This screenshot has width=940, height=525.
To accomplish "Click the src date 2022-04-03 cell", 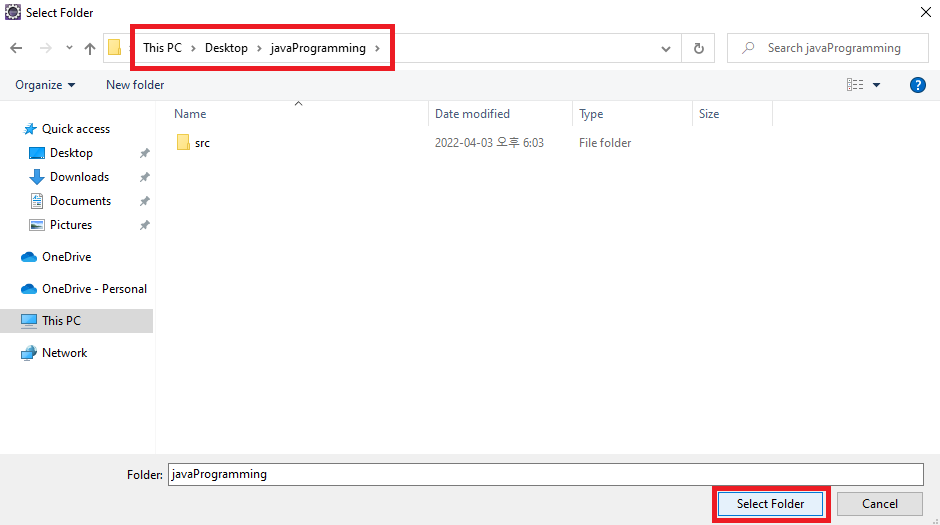I will (x=489, y=143).
